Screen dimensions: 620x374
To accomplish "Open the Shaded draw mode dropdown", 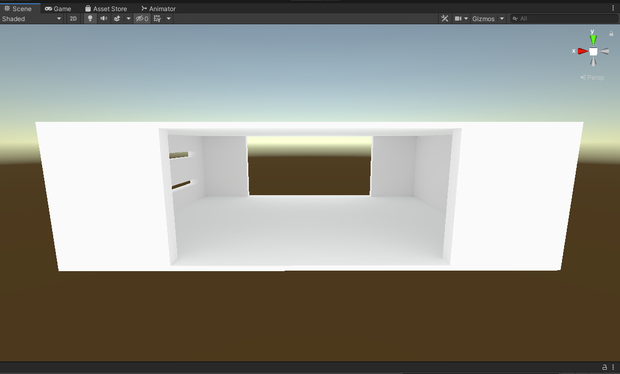I will tap(32, 19).
